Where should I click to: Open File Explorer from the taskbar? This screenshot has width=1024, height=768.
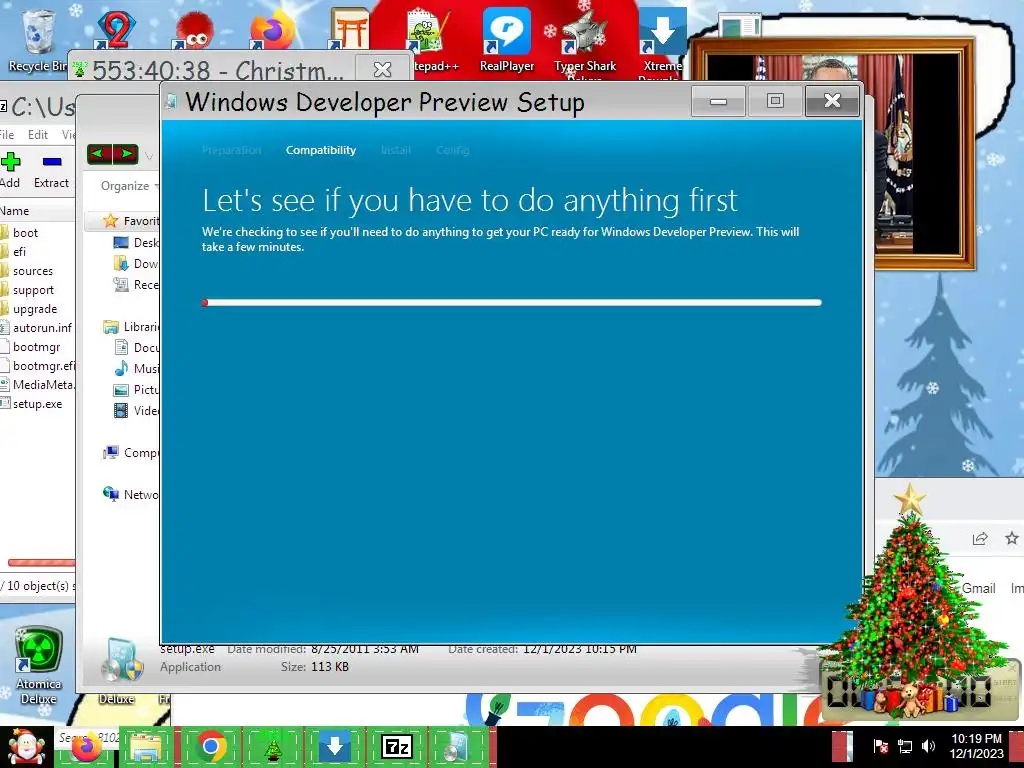pyautogui.click(x=147, y=747)
